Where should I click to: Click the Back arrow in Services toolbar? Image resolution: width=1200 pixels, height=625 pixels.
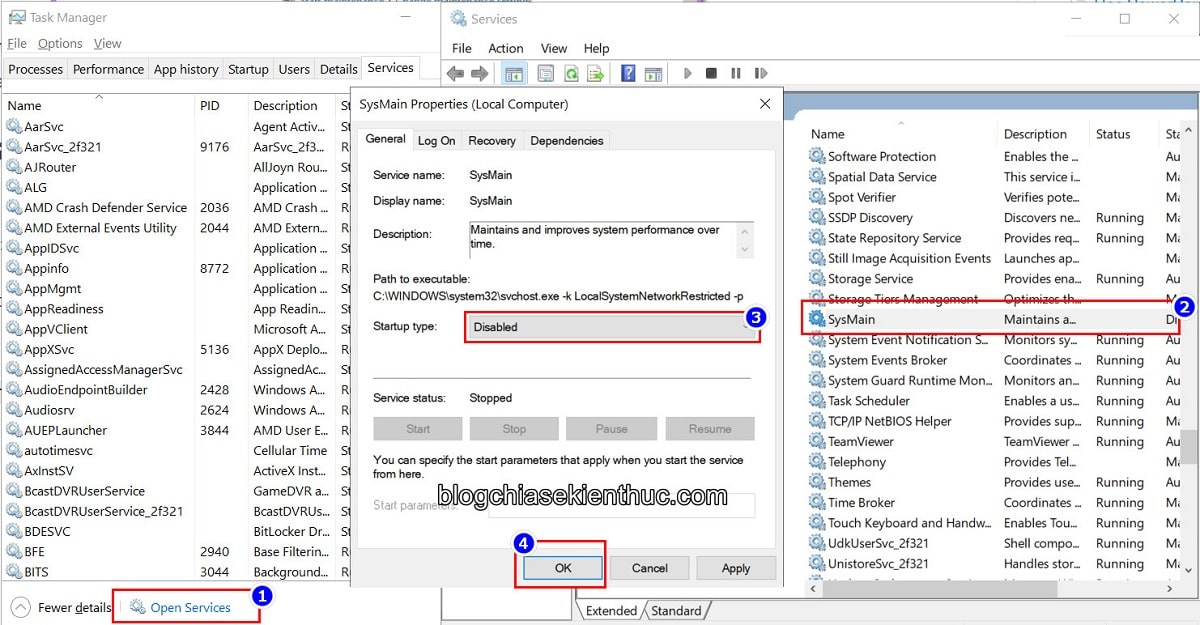tap(456, 73)
